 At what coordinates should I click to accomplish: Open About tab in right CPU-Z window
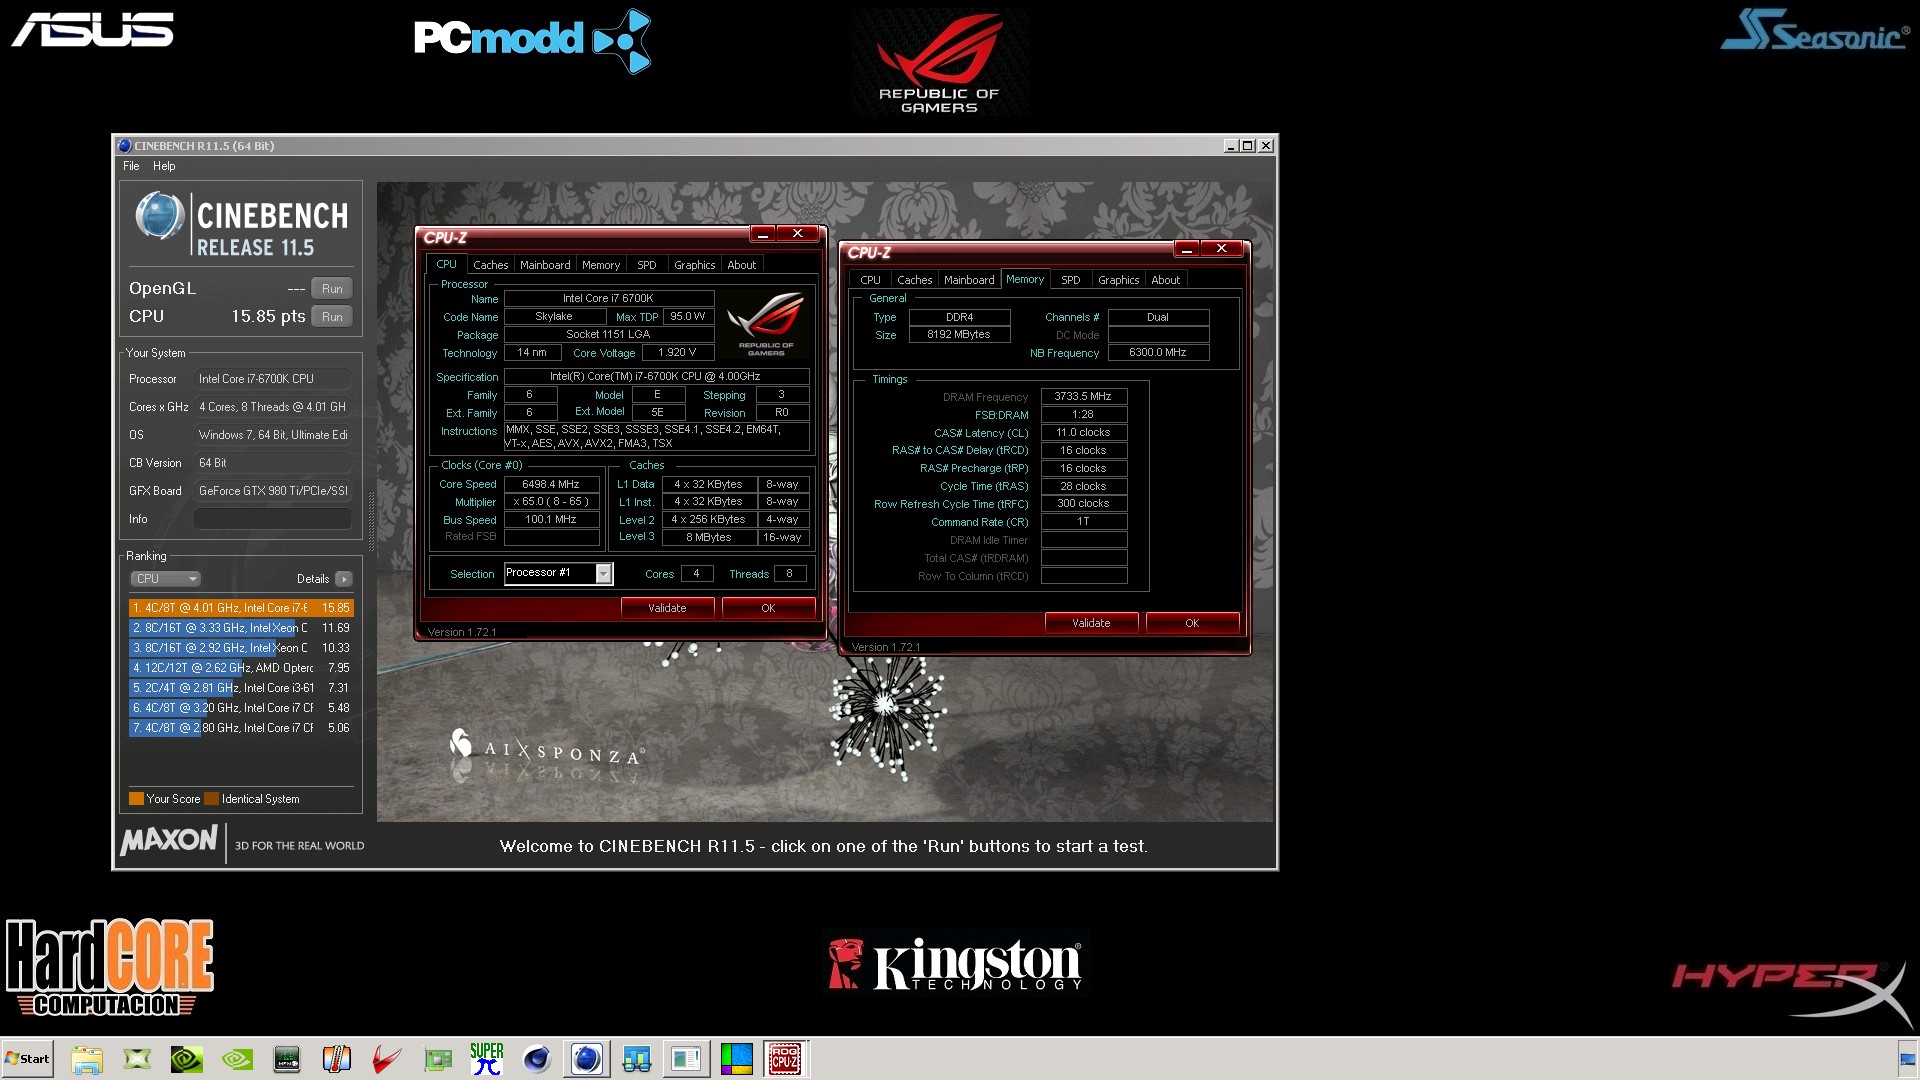click(x=1166, y=280)
